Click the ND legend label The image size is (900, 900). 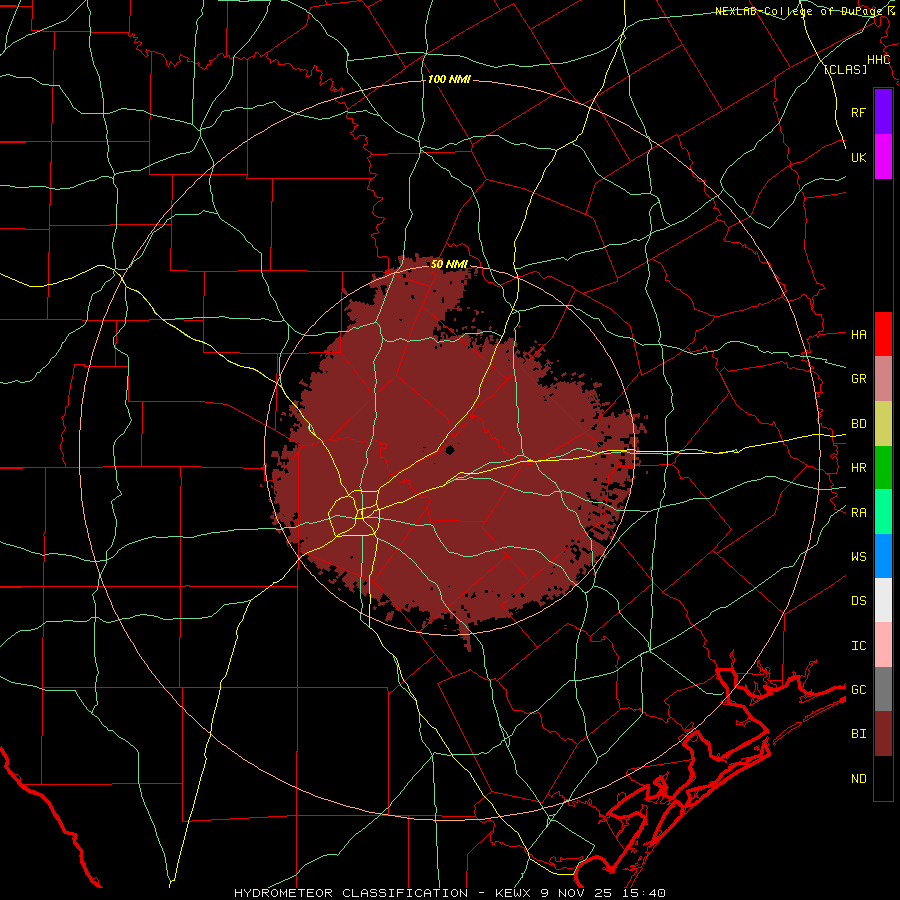pyautogui.click(x=858, y=779)
